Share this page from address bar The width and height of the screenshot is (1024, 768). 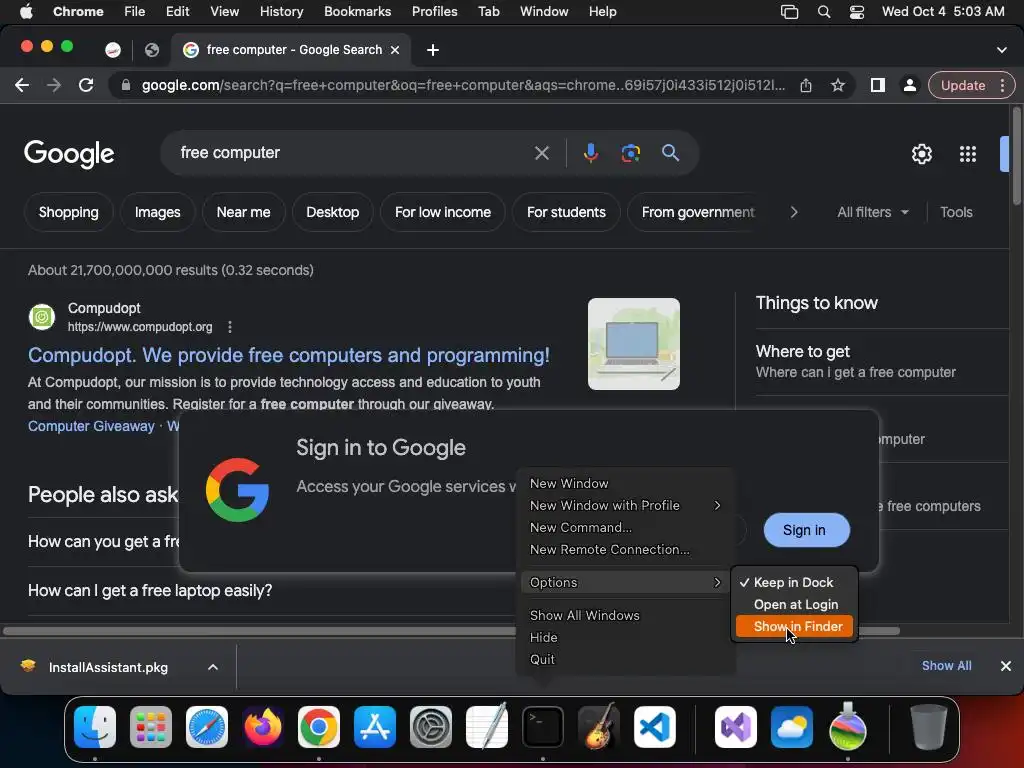(x=806, y=85)
